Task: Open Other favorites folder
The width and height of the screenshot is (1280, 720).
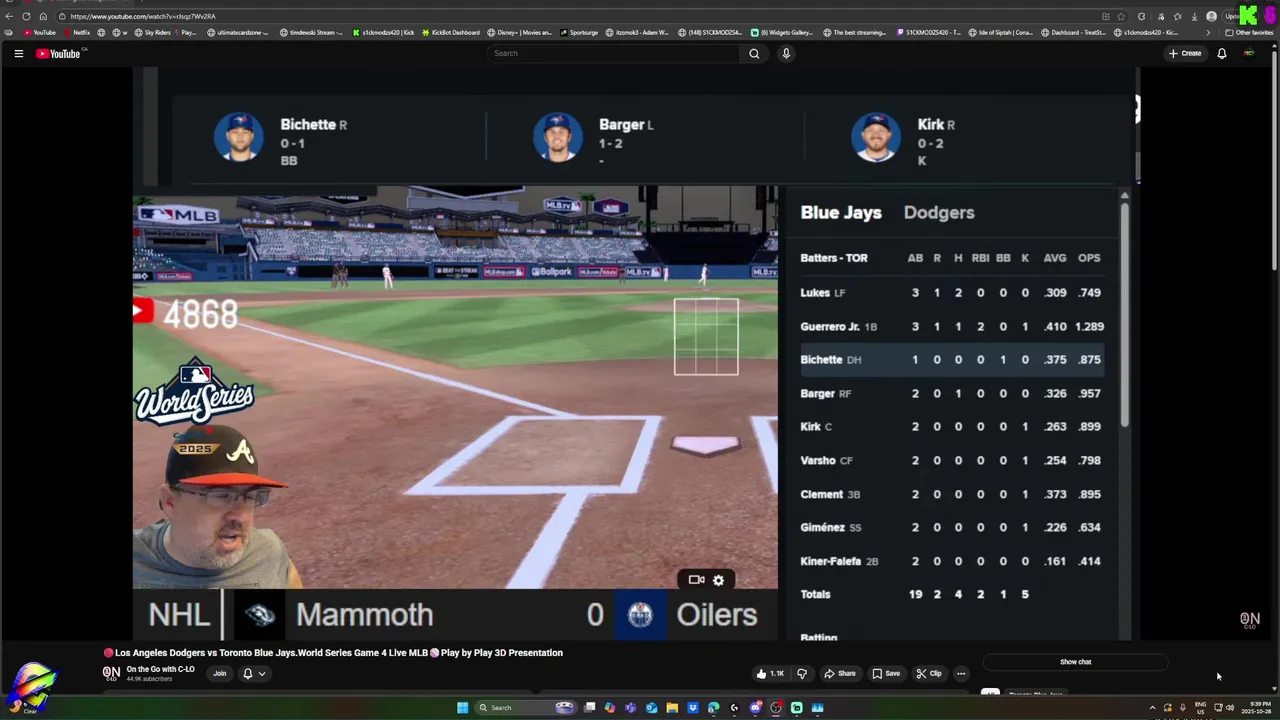Action: pos(1249,32)
